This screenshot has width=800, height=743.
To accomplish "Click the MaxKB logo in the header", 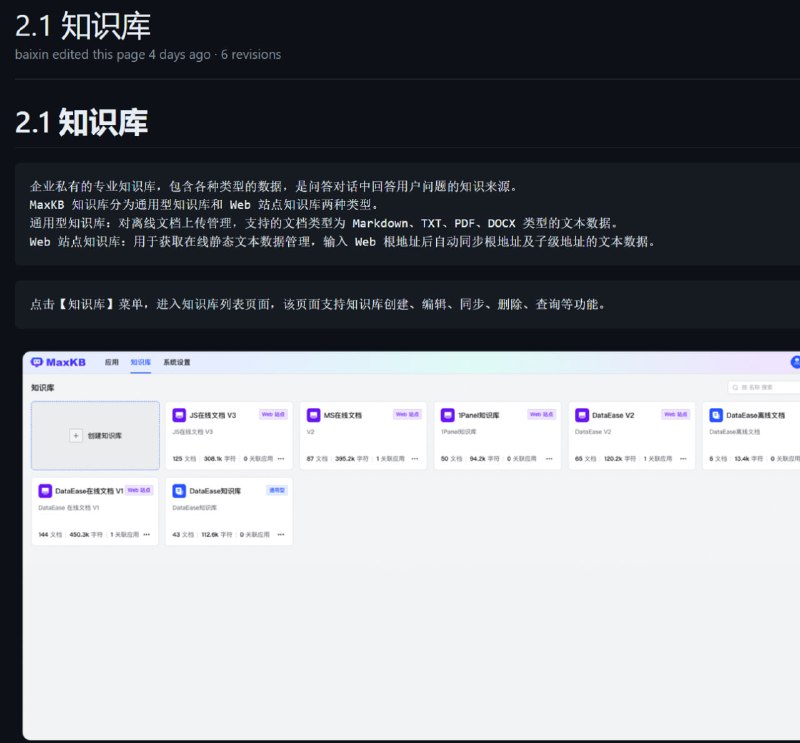I will coord(59,362).
